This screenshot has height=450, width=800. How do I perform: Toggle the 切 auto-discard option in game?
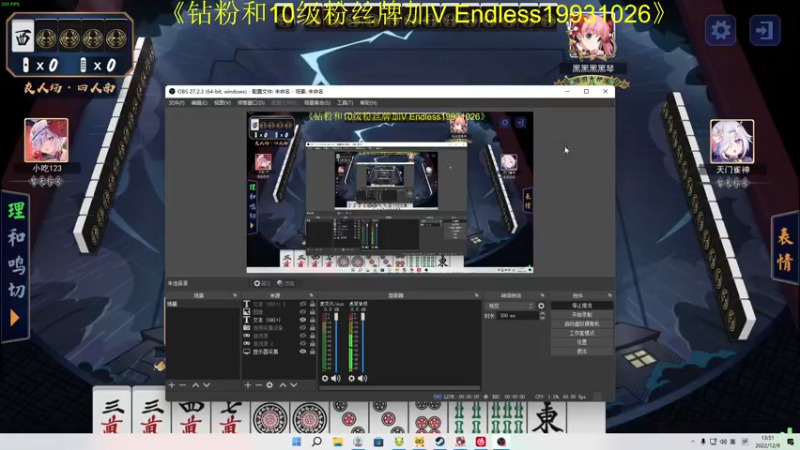pos(16,290)
